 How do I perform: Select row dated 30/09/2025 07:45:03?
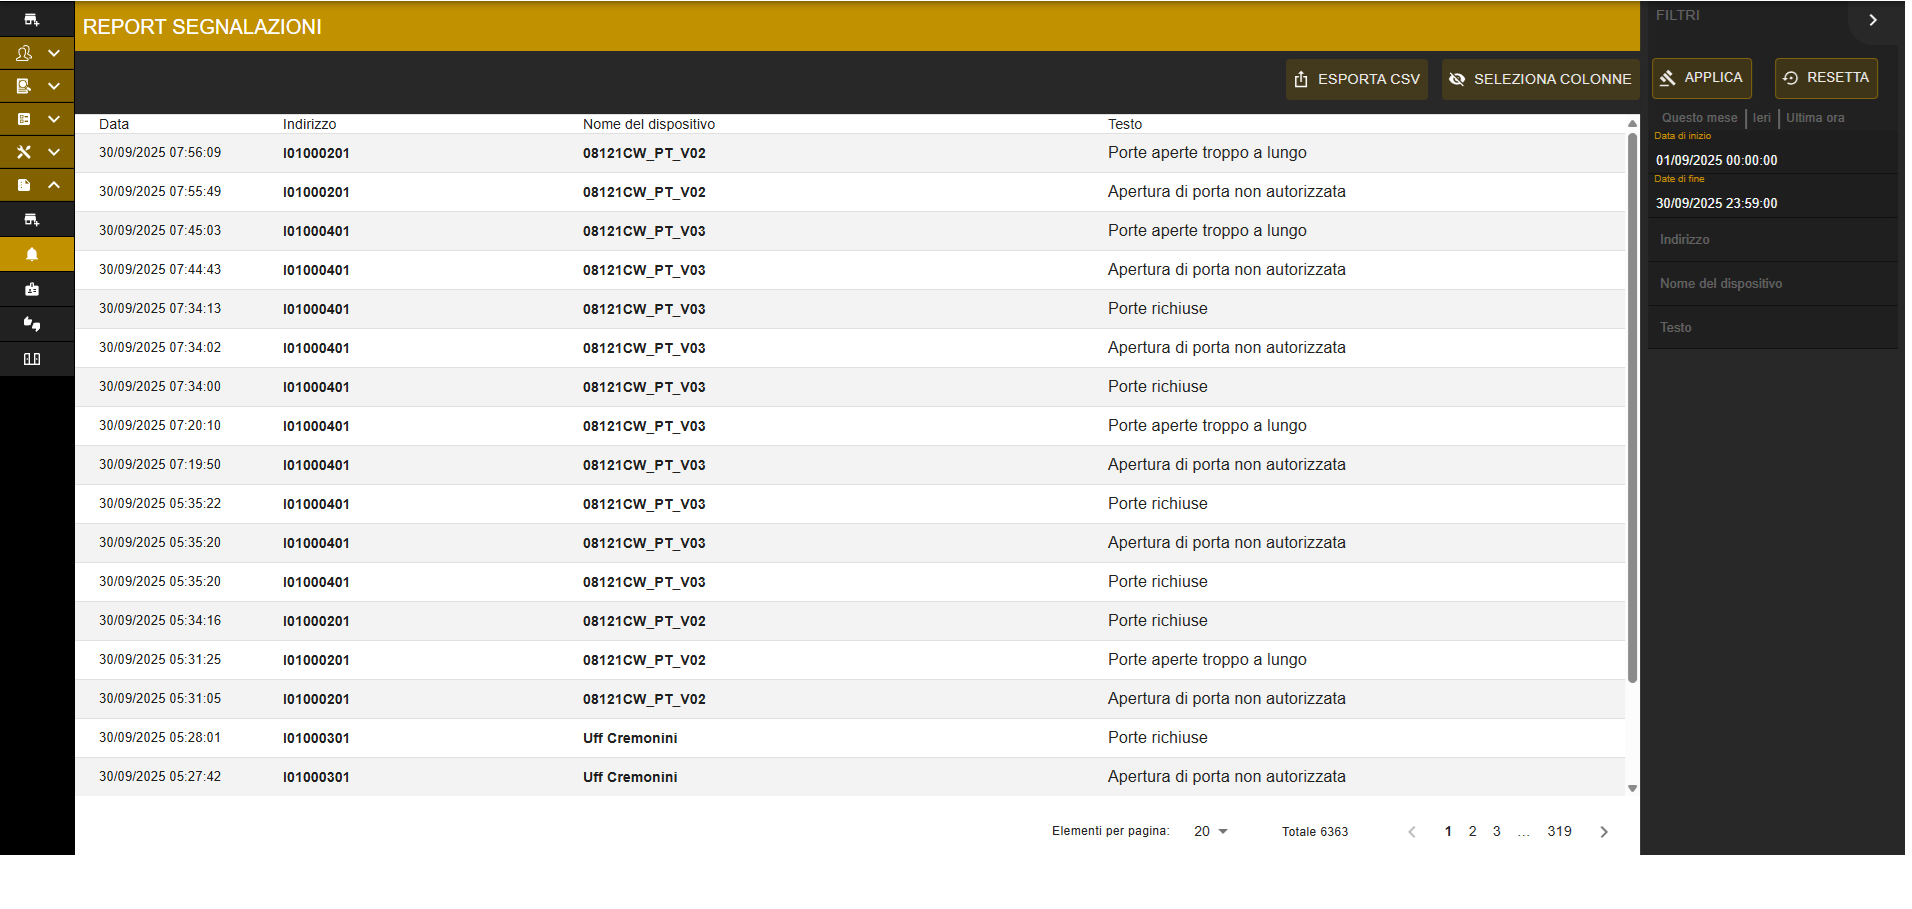pyautogui.click(x=850, y=231)
